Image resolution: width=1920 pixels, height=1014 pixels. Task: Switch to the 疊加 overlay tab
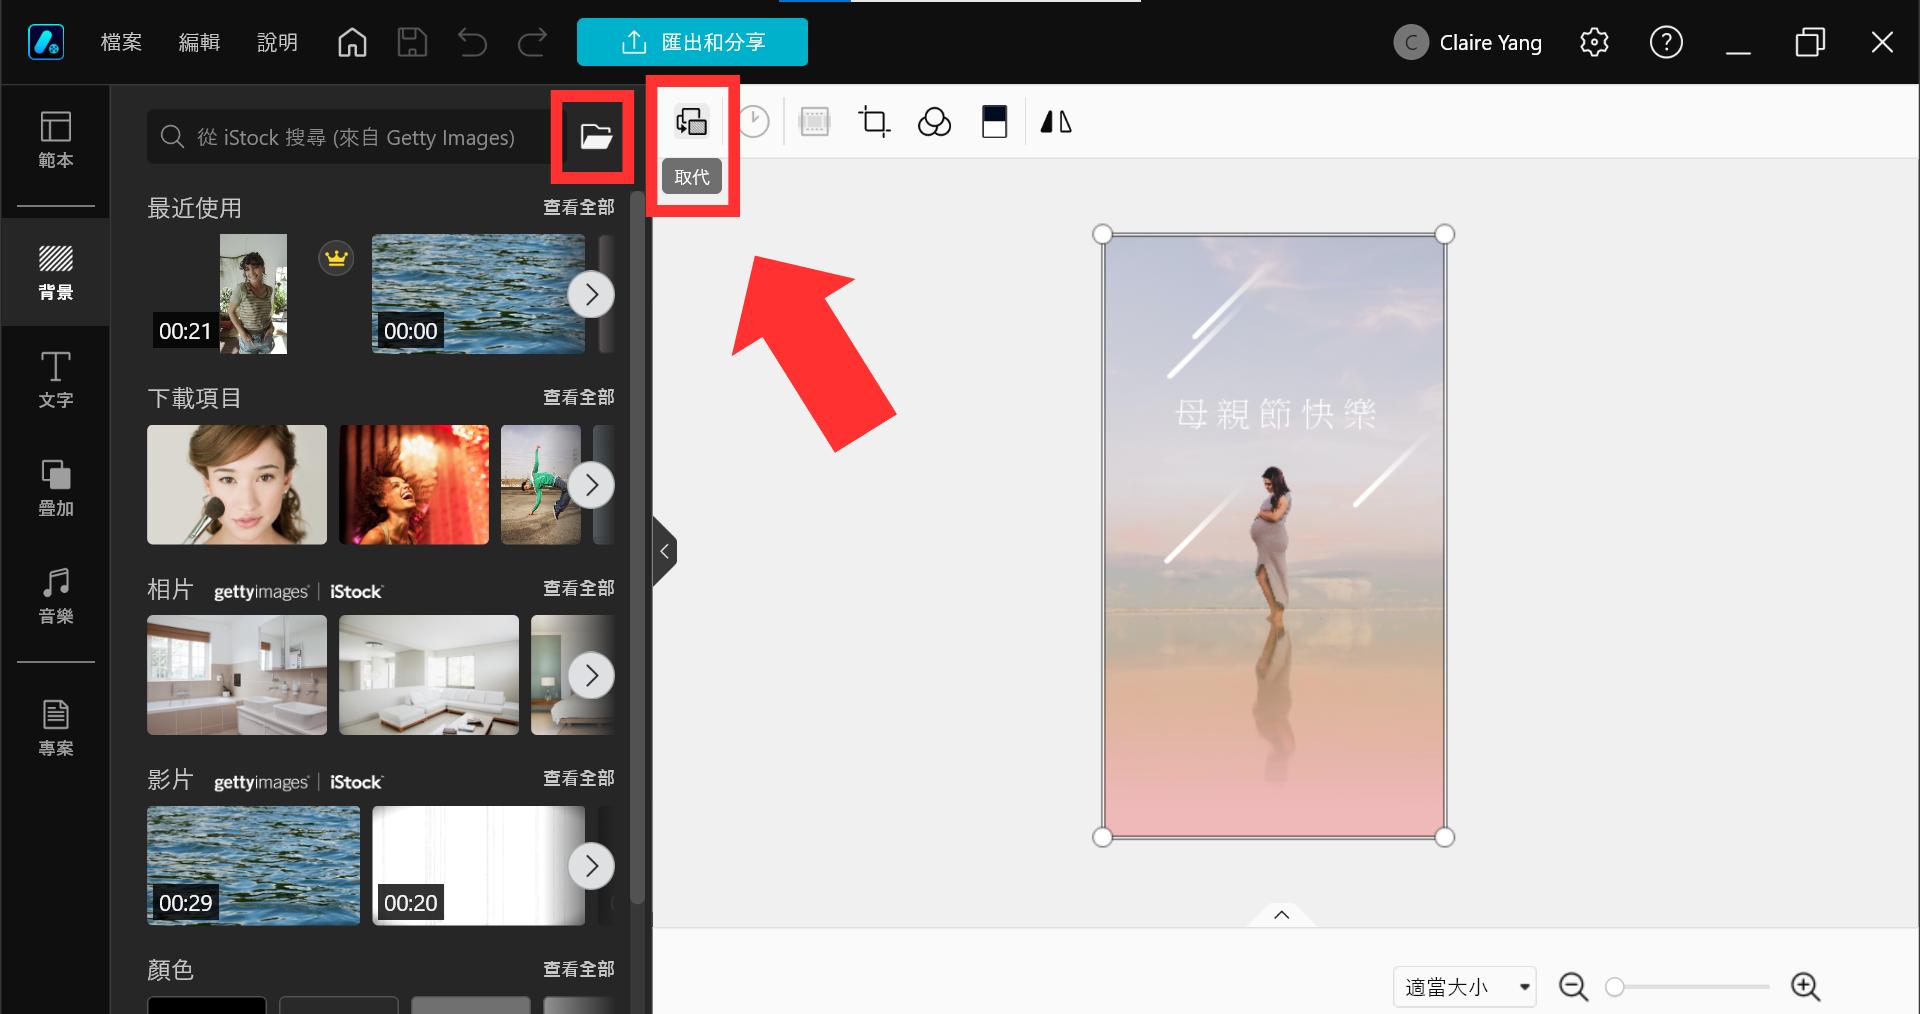(56, 488)
